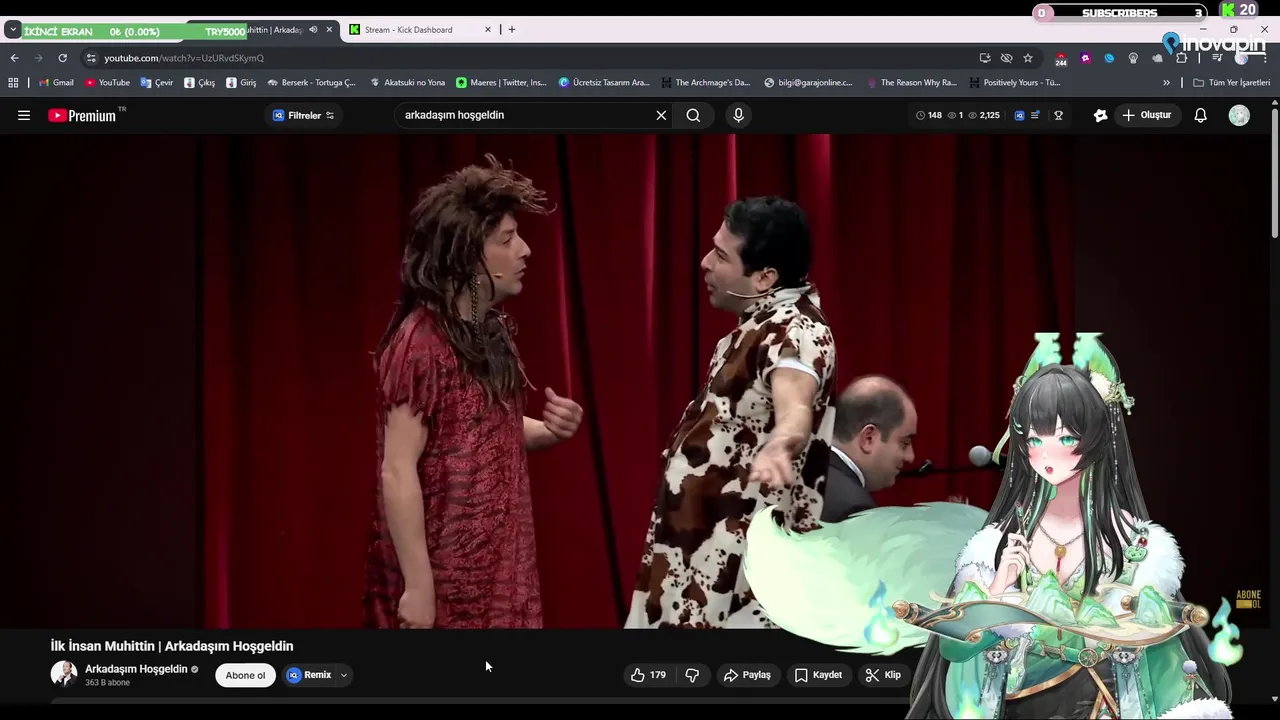Open Gmail bookmark

[56, 83]
